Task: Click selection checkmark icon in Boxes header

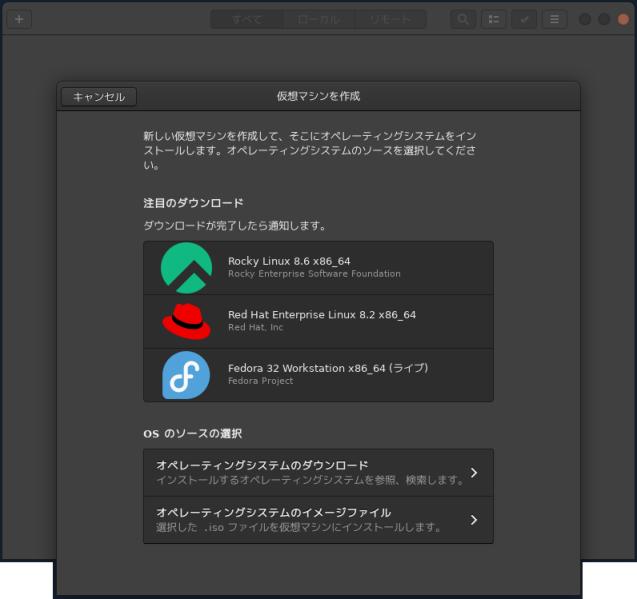Action: pos(524,19)
